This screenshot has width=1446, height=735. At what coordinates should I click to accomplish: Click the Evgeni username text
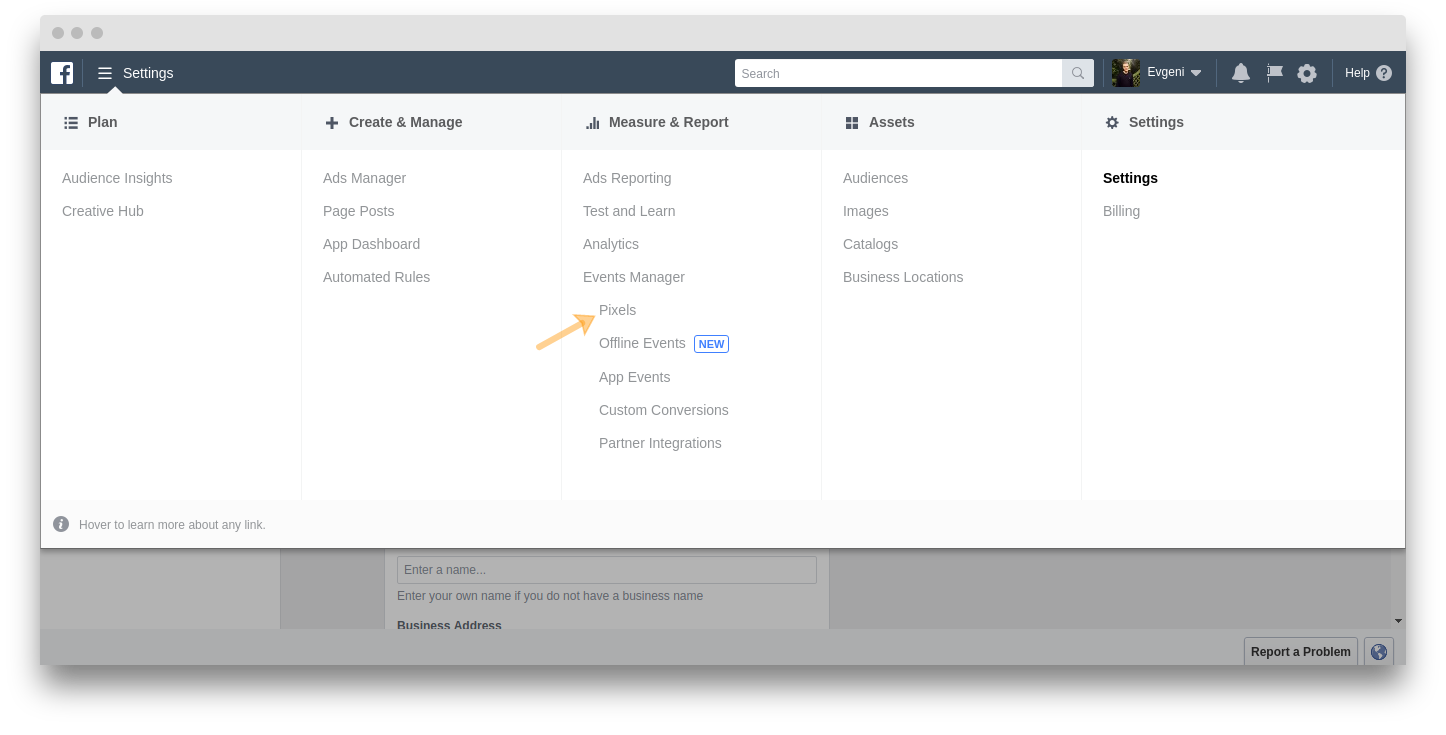1166,72
